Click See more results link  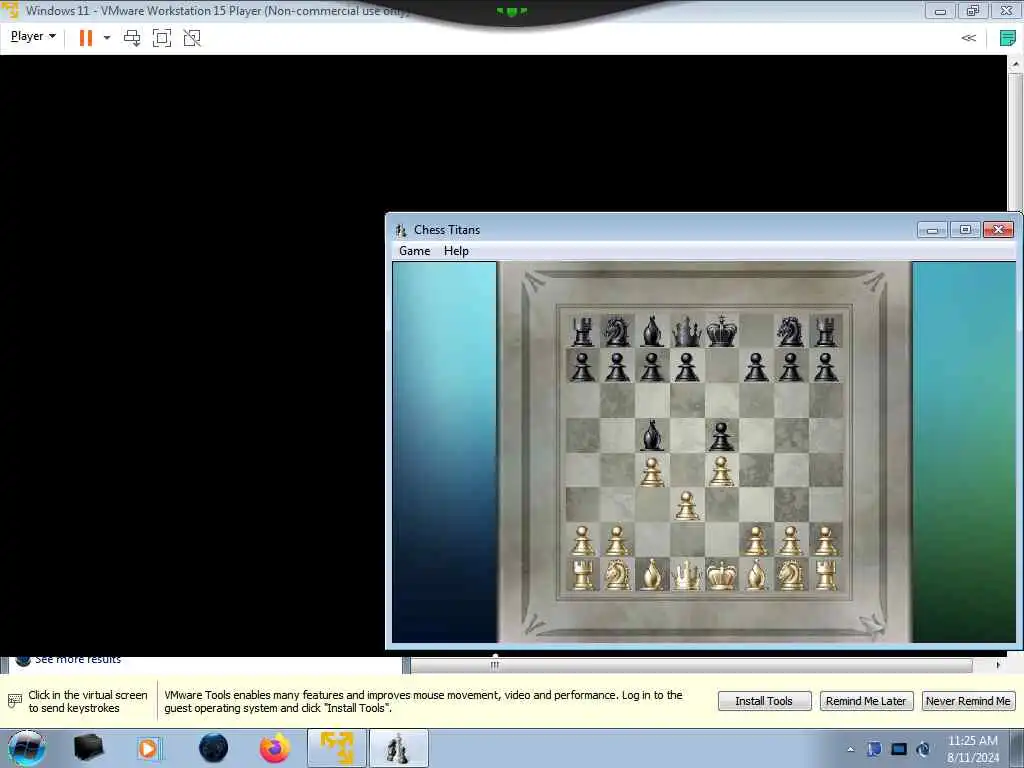(x=78, y=660)
